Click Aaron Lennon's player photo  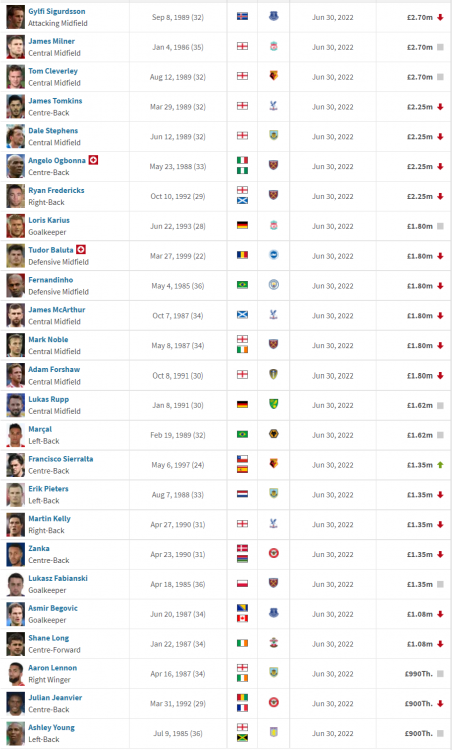point(15,674)
